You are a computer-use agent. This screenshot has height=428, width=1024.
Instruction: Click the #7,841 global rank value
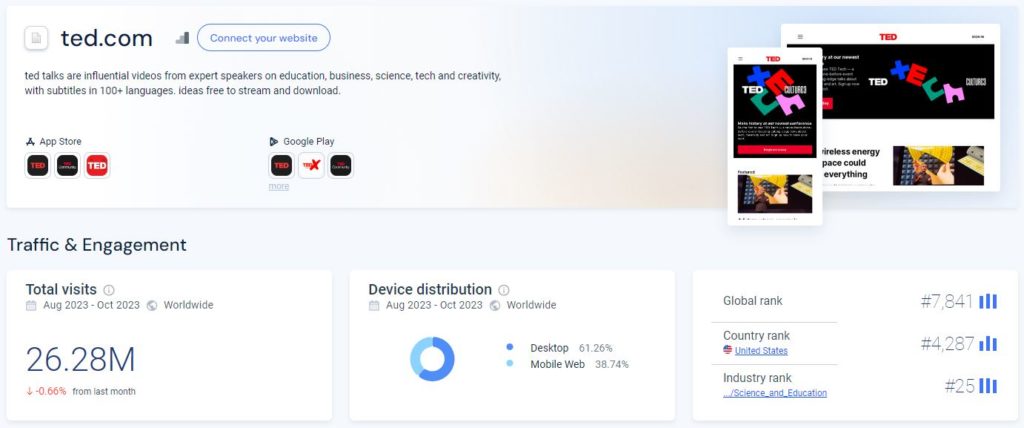[947, 301]
